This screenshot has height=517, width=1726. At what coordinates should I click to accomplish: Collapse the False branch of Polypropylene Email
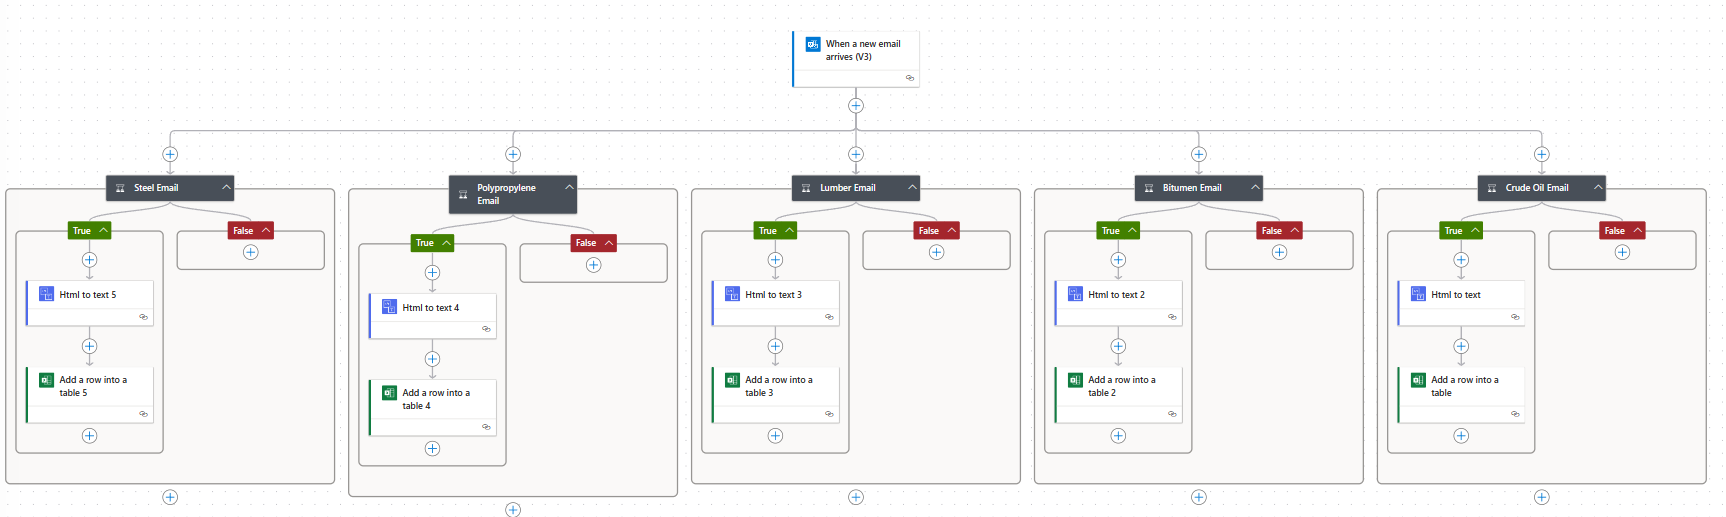(609, 243)
